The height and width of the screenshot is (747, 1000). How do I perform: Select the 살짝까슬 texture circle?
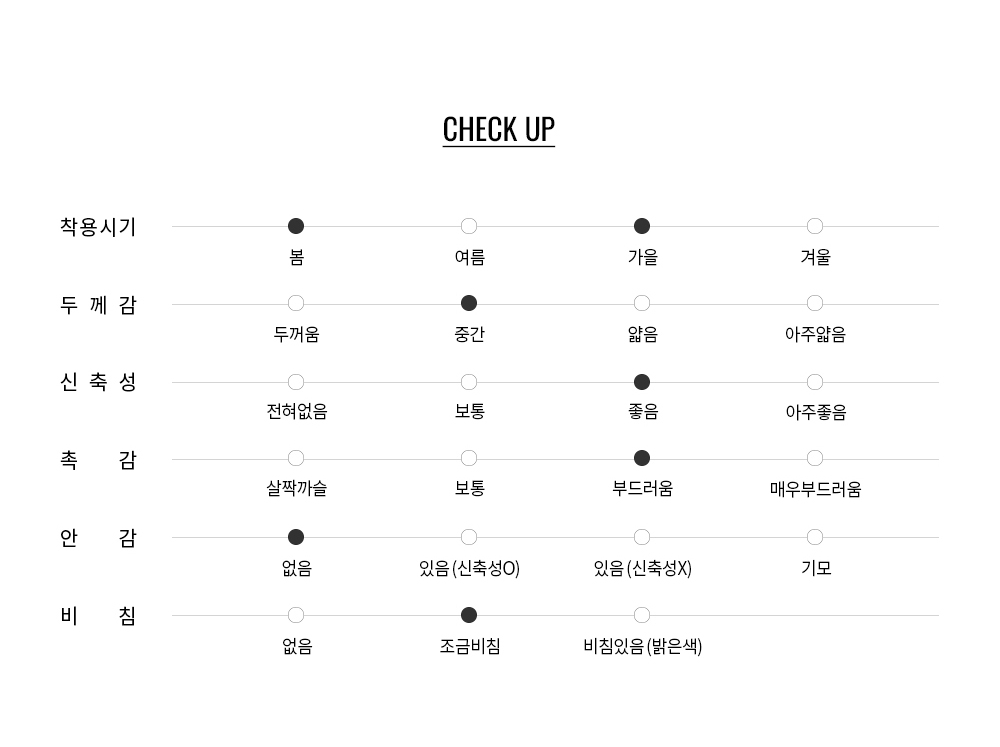[296, 458]
